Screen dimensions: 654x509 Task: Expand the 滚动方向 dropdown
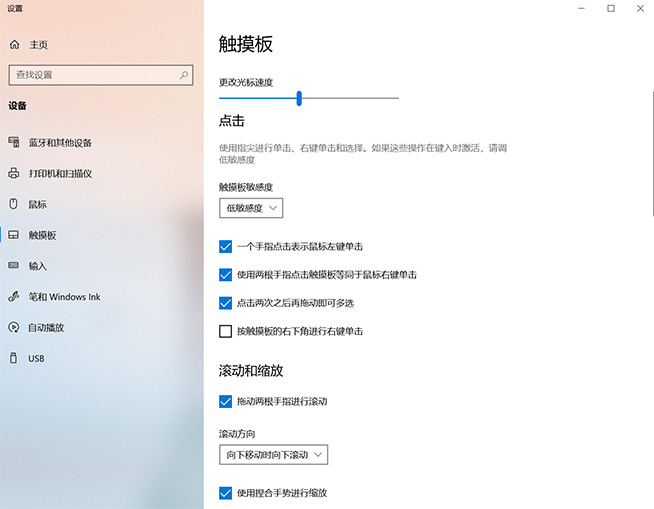pos(273,455)
